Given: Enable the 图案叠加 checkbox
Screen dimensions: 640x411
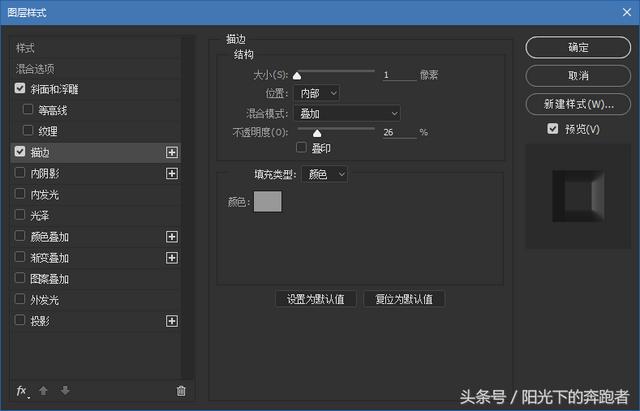Looking at the screenshot, I should [x=20, y=278].
